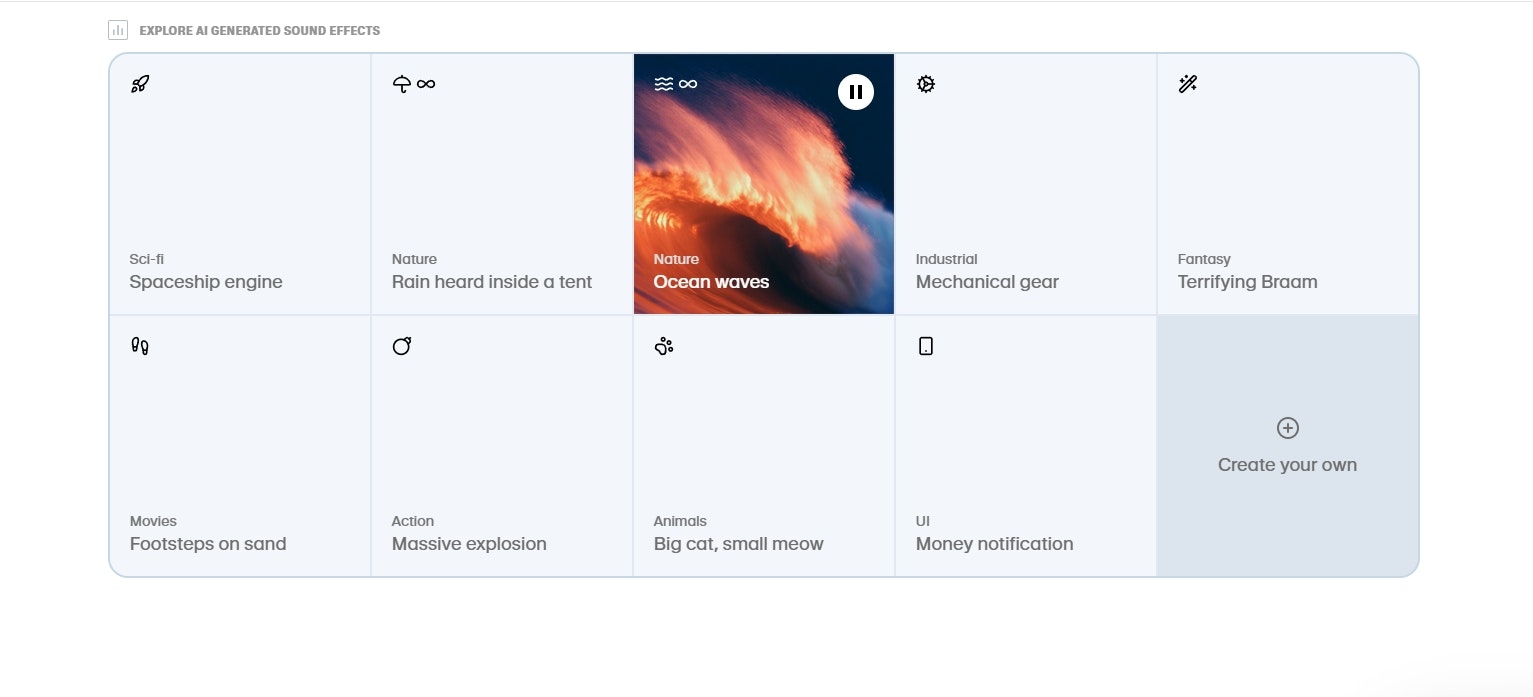Click the Ocean waves image thumbnail
Viewport: 1533px width, 697px height.
click(764, 184)
